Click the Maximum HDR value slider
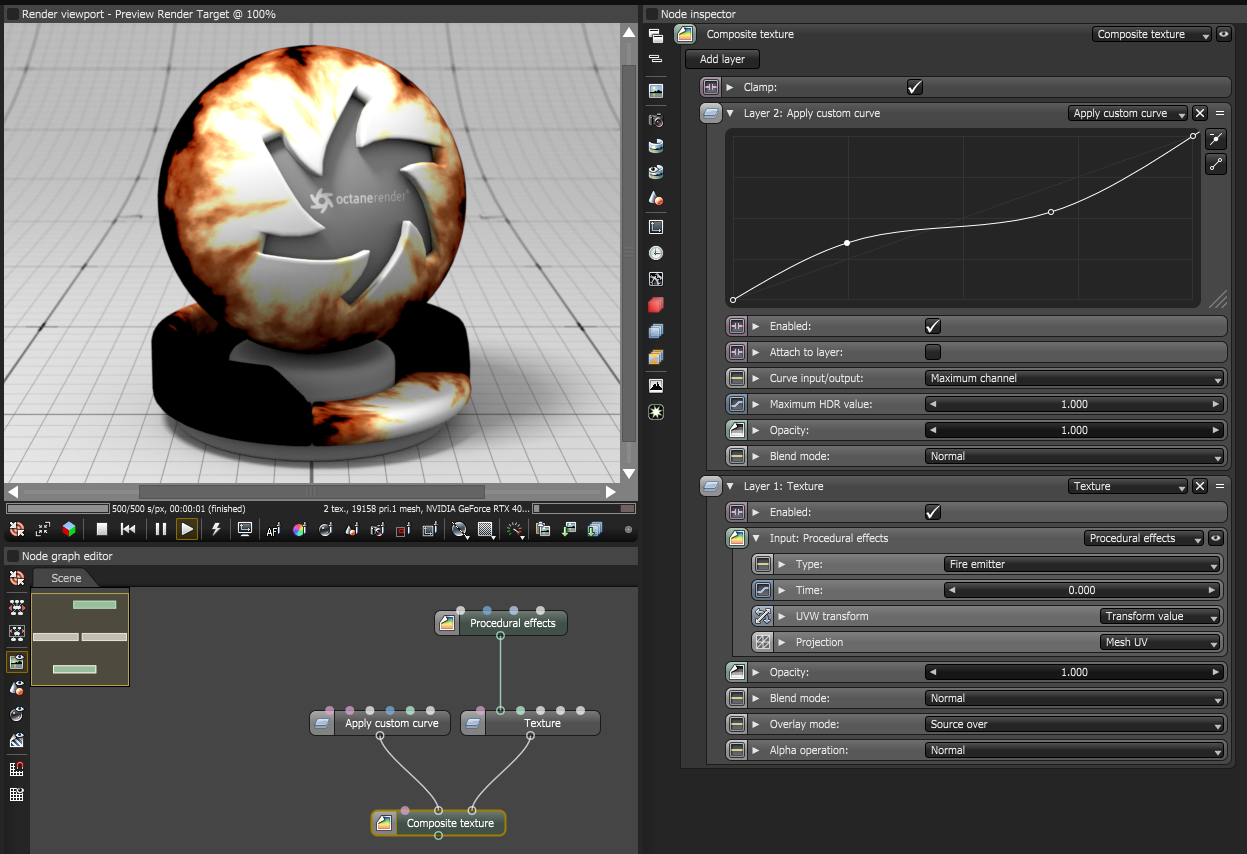The width and height of the screenshot is (1247, 854). [1075, 404]
